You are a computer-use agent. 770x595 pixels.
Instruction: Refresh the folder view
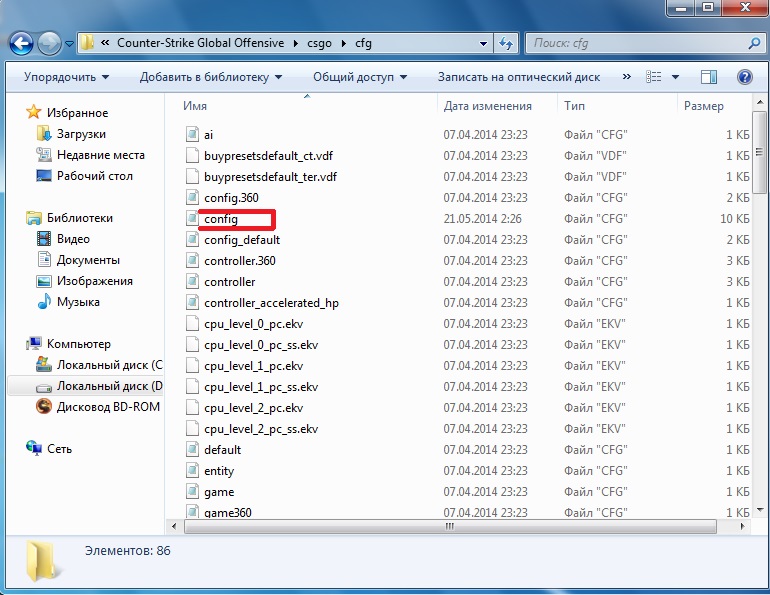[x=506, y=44]
